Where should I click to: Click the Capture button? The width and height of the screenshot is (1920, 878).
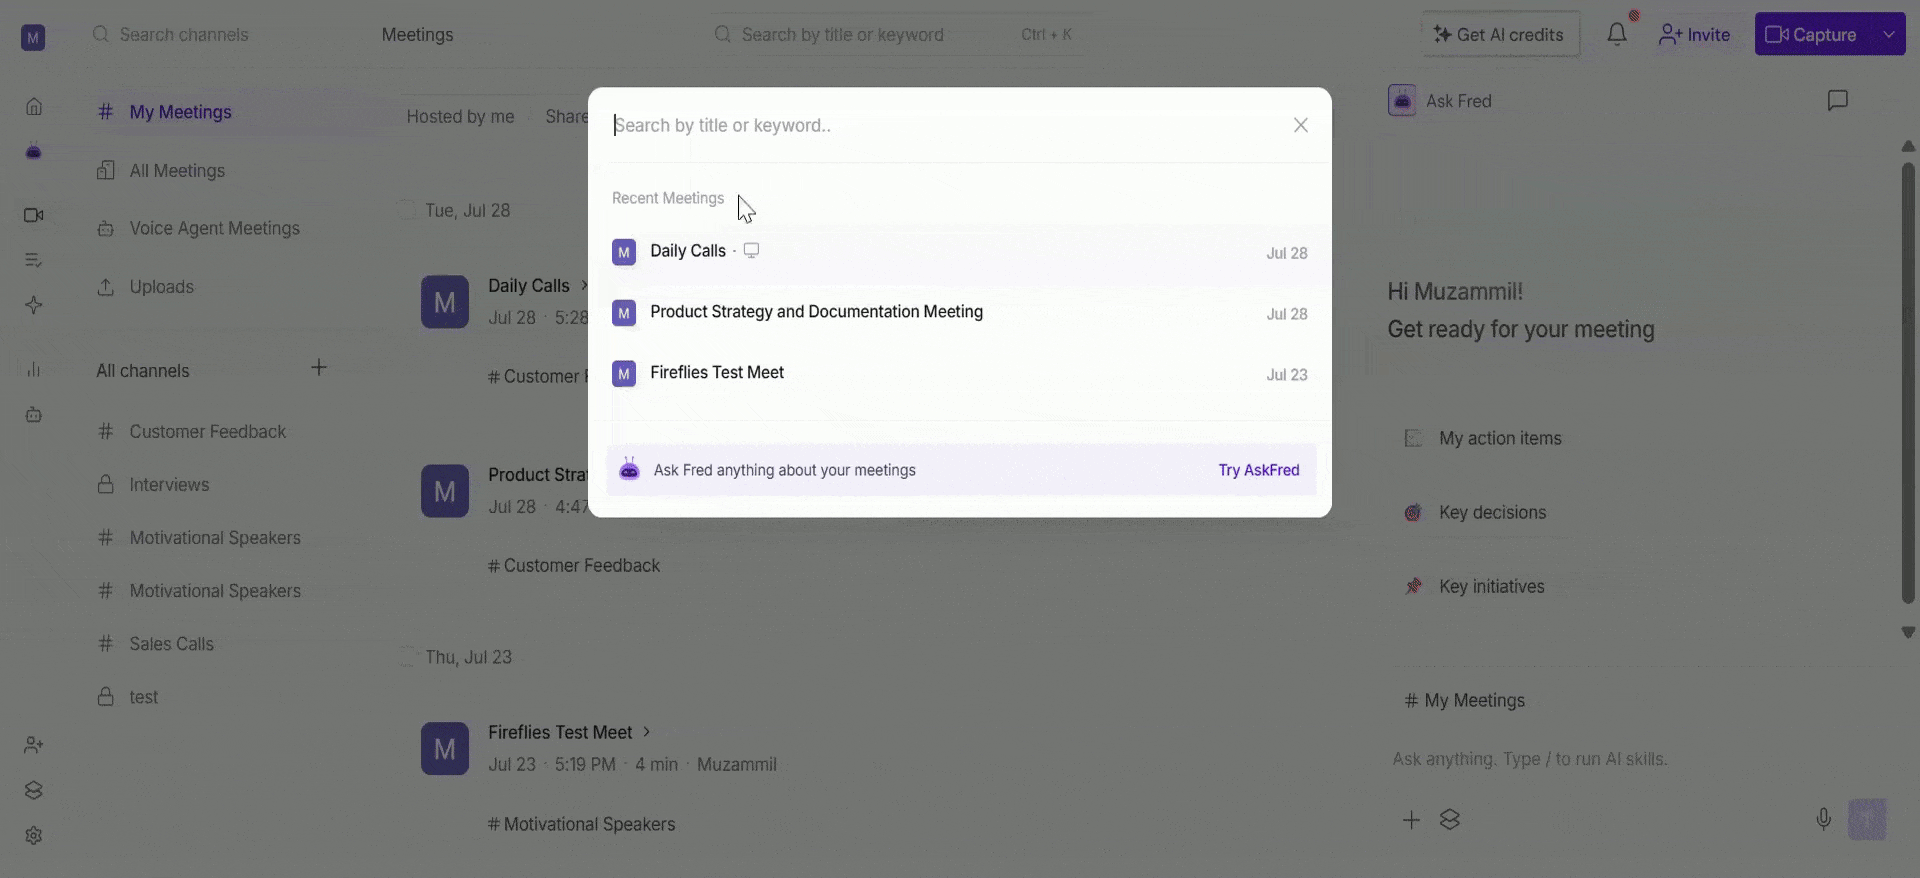click(1811, 35)
